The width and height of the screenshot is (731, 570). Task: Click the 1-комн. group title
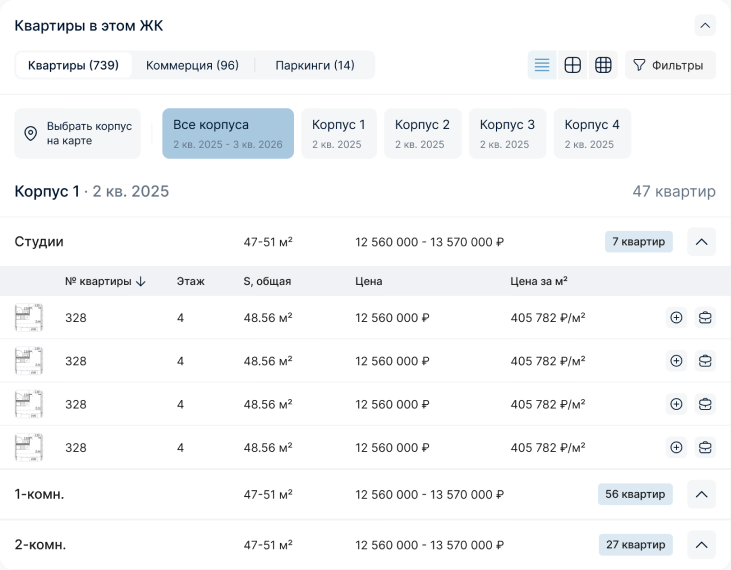click(x=39, y=494)
